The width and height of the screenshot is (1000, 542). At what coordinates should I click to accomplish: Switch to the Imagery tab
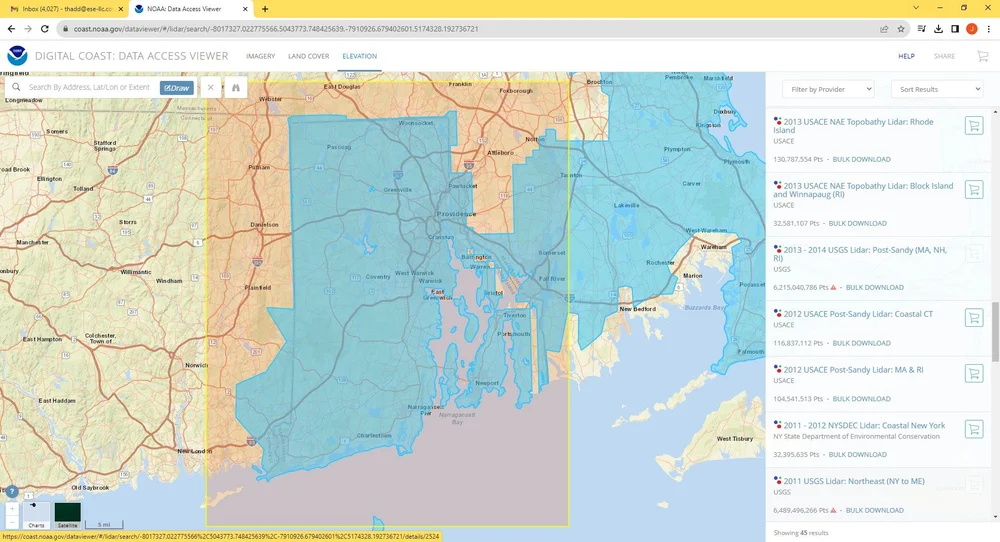[x=261, y=56]
